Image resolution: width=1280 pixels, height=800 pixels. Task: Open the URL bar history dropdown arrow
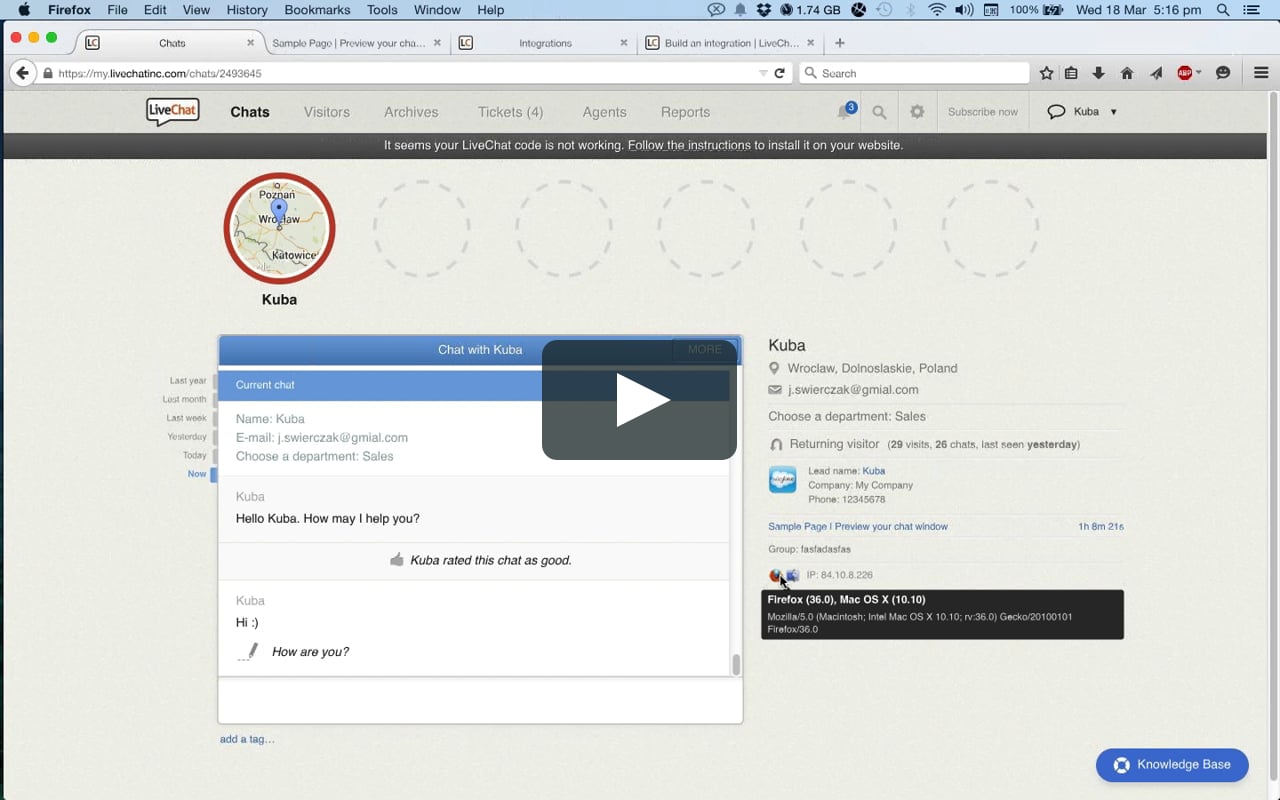coord(763,73)
